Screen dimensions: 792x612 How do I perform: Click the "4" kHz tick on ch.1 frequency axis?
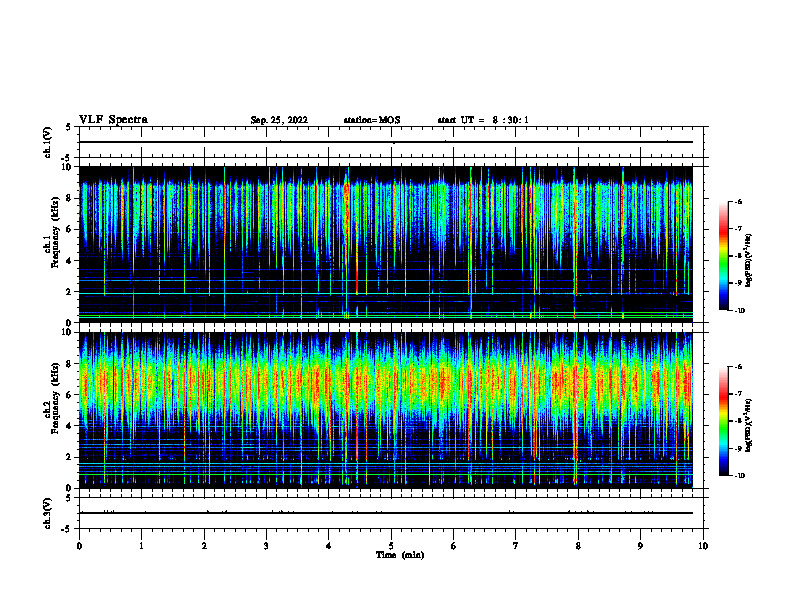pyautogui.click(x=70, y=261)
